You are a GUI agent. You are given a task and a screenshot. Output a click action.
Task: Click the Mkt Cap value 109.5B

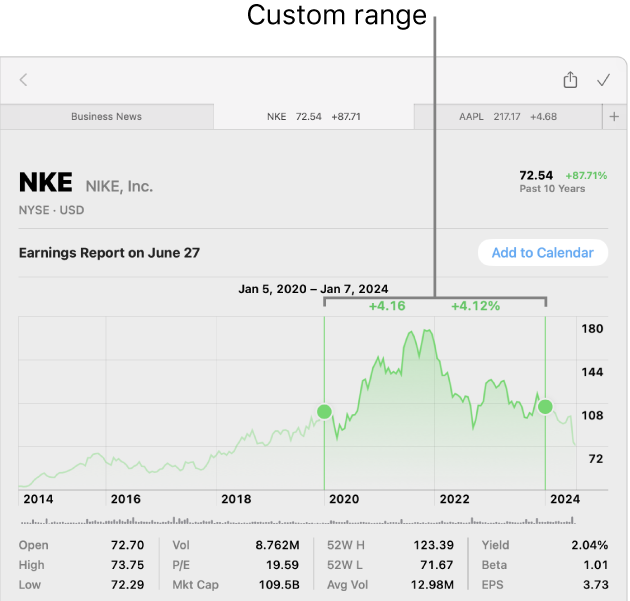279,585
